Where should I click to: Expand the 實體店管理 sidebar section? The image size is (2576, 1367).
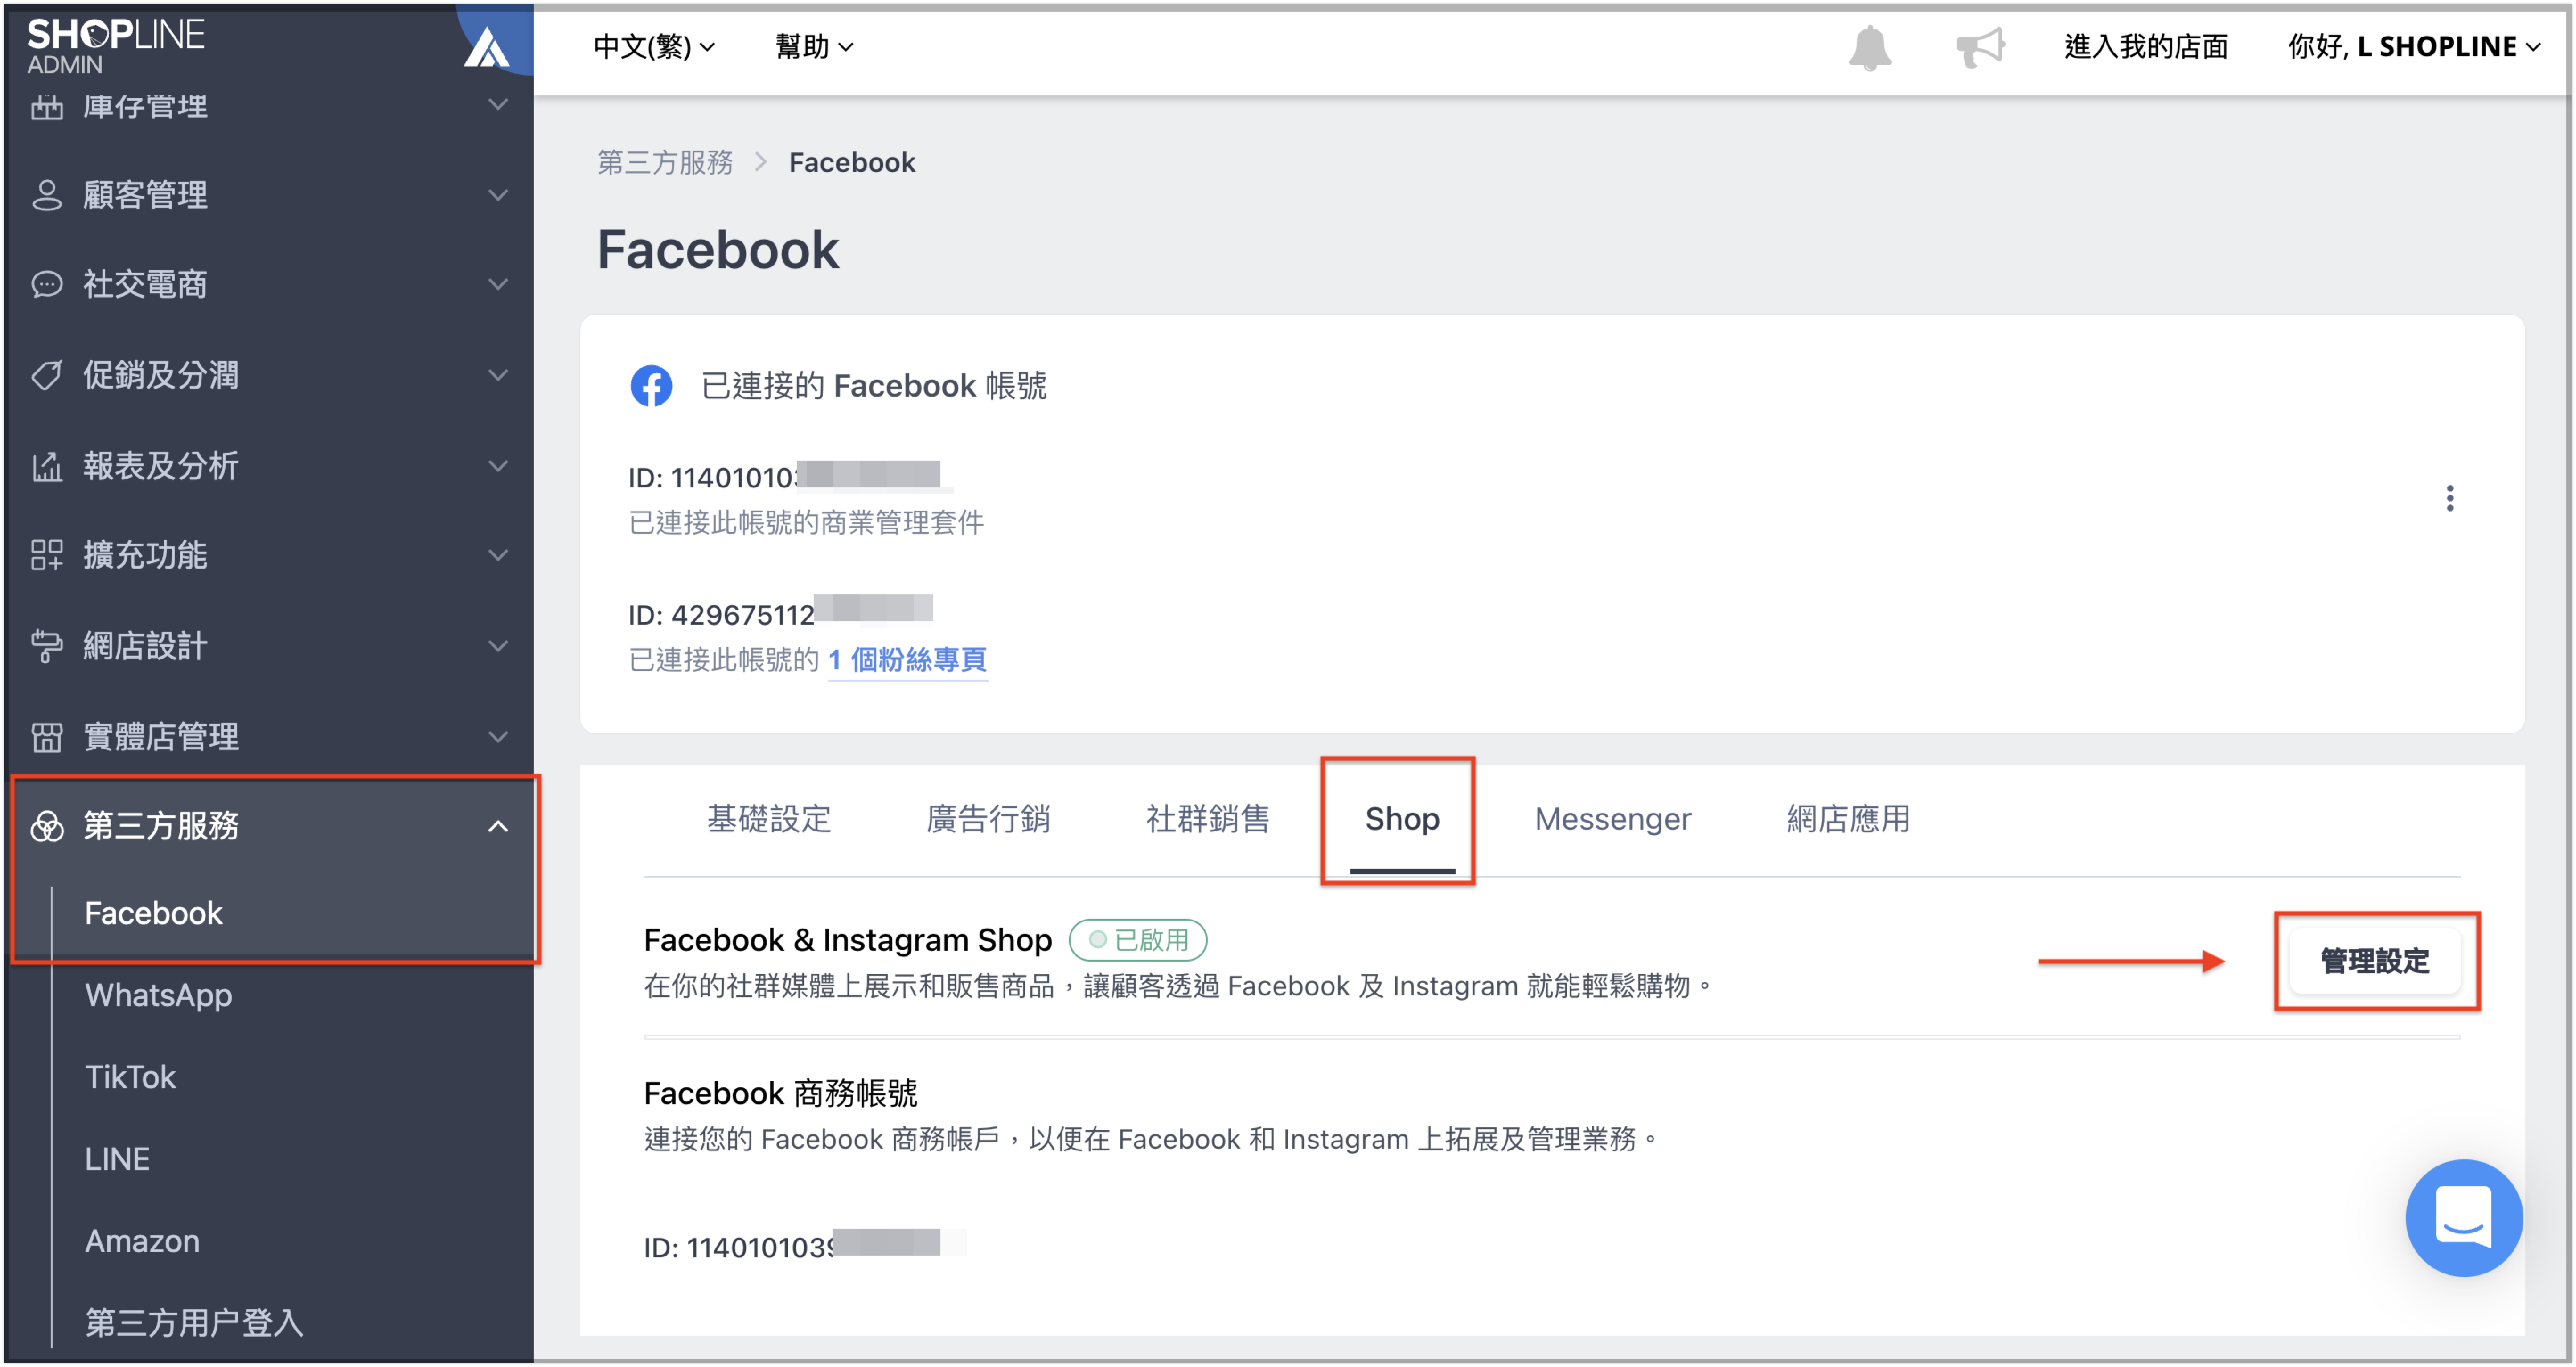click(x=270, y=737)
